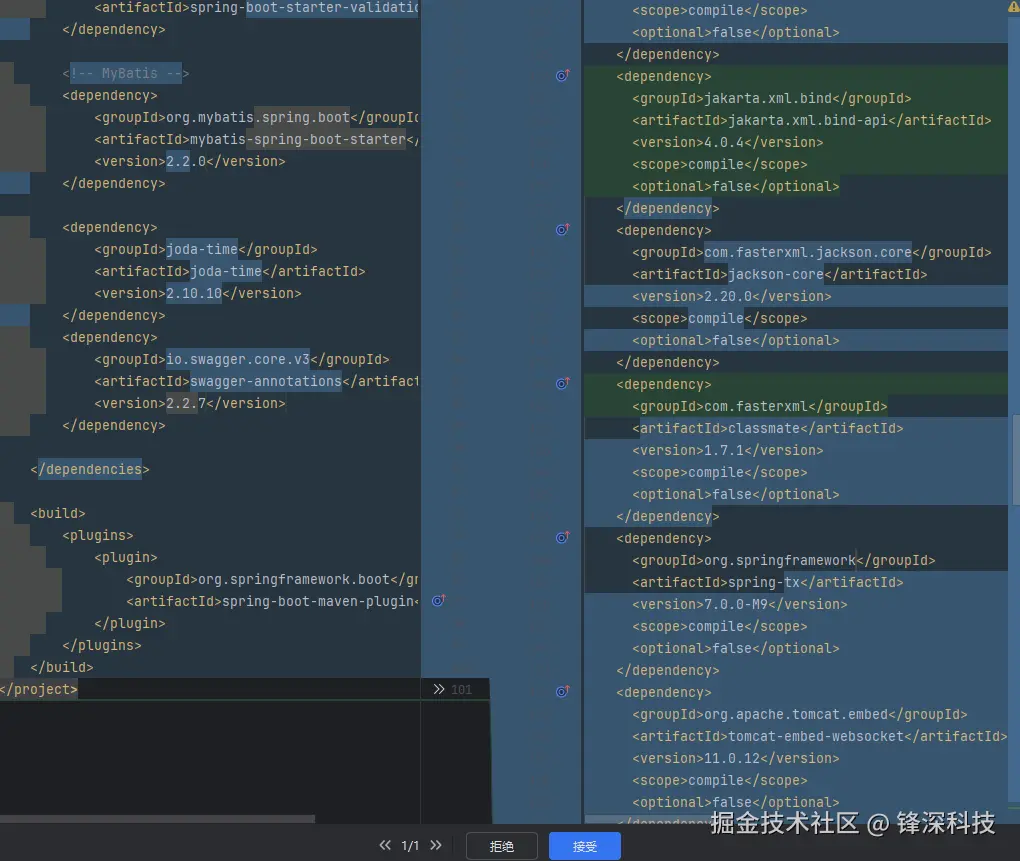The width and height of the screenshot is (1020, 861).
Task: Click the jakarta.xml.bind-api artifactId line
Action: point(812,120)
